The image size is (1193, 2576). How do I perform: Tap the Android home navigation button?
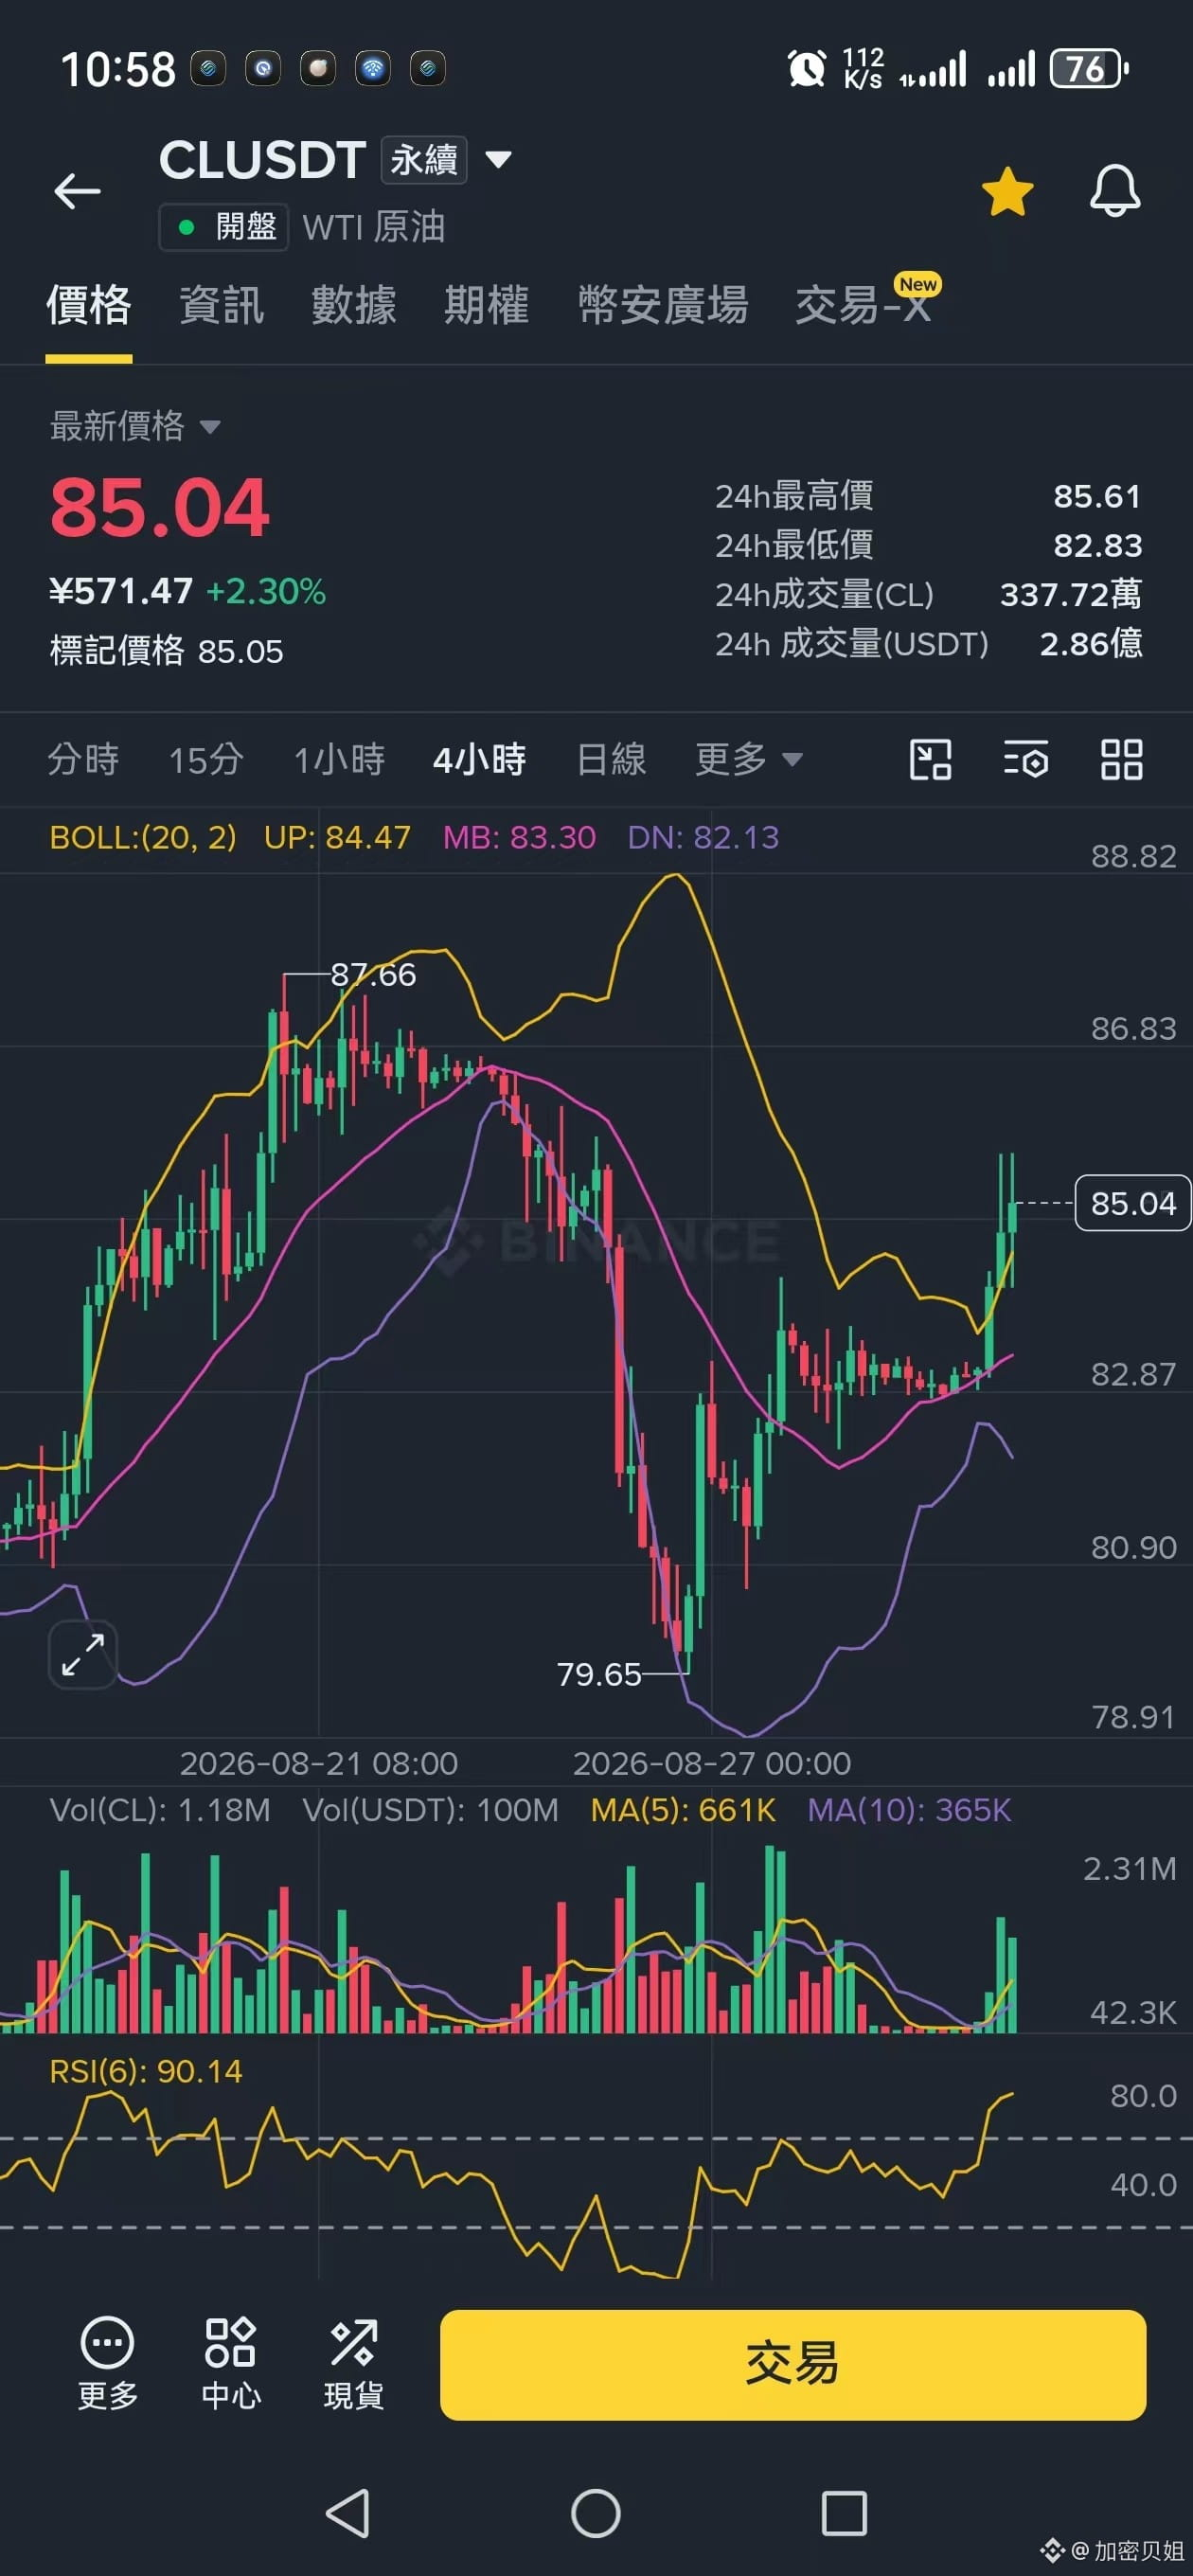click(596, 2513)
